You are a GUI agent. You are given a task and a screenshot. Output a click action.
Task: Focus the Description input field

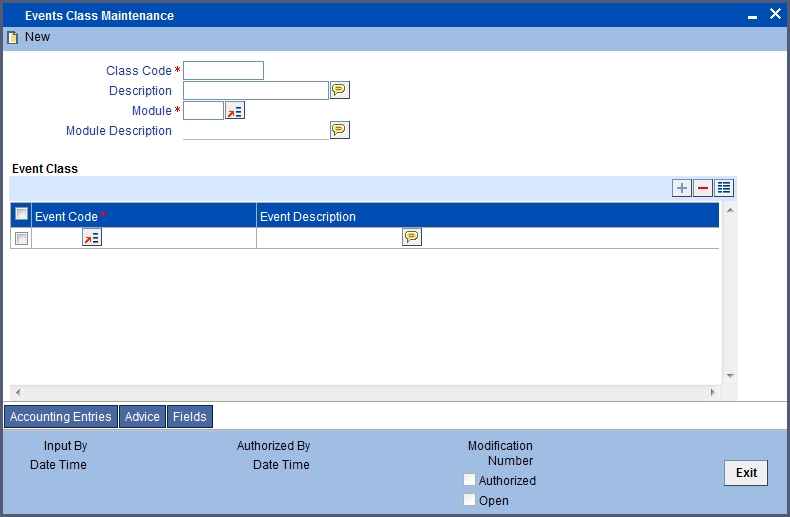pyautogui.click(x=256, y=91)
